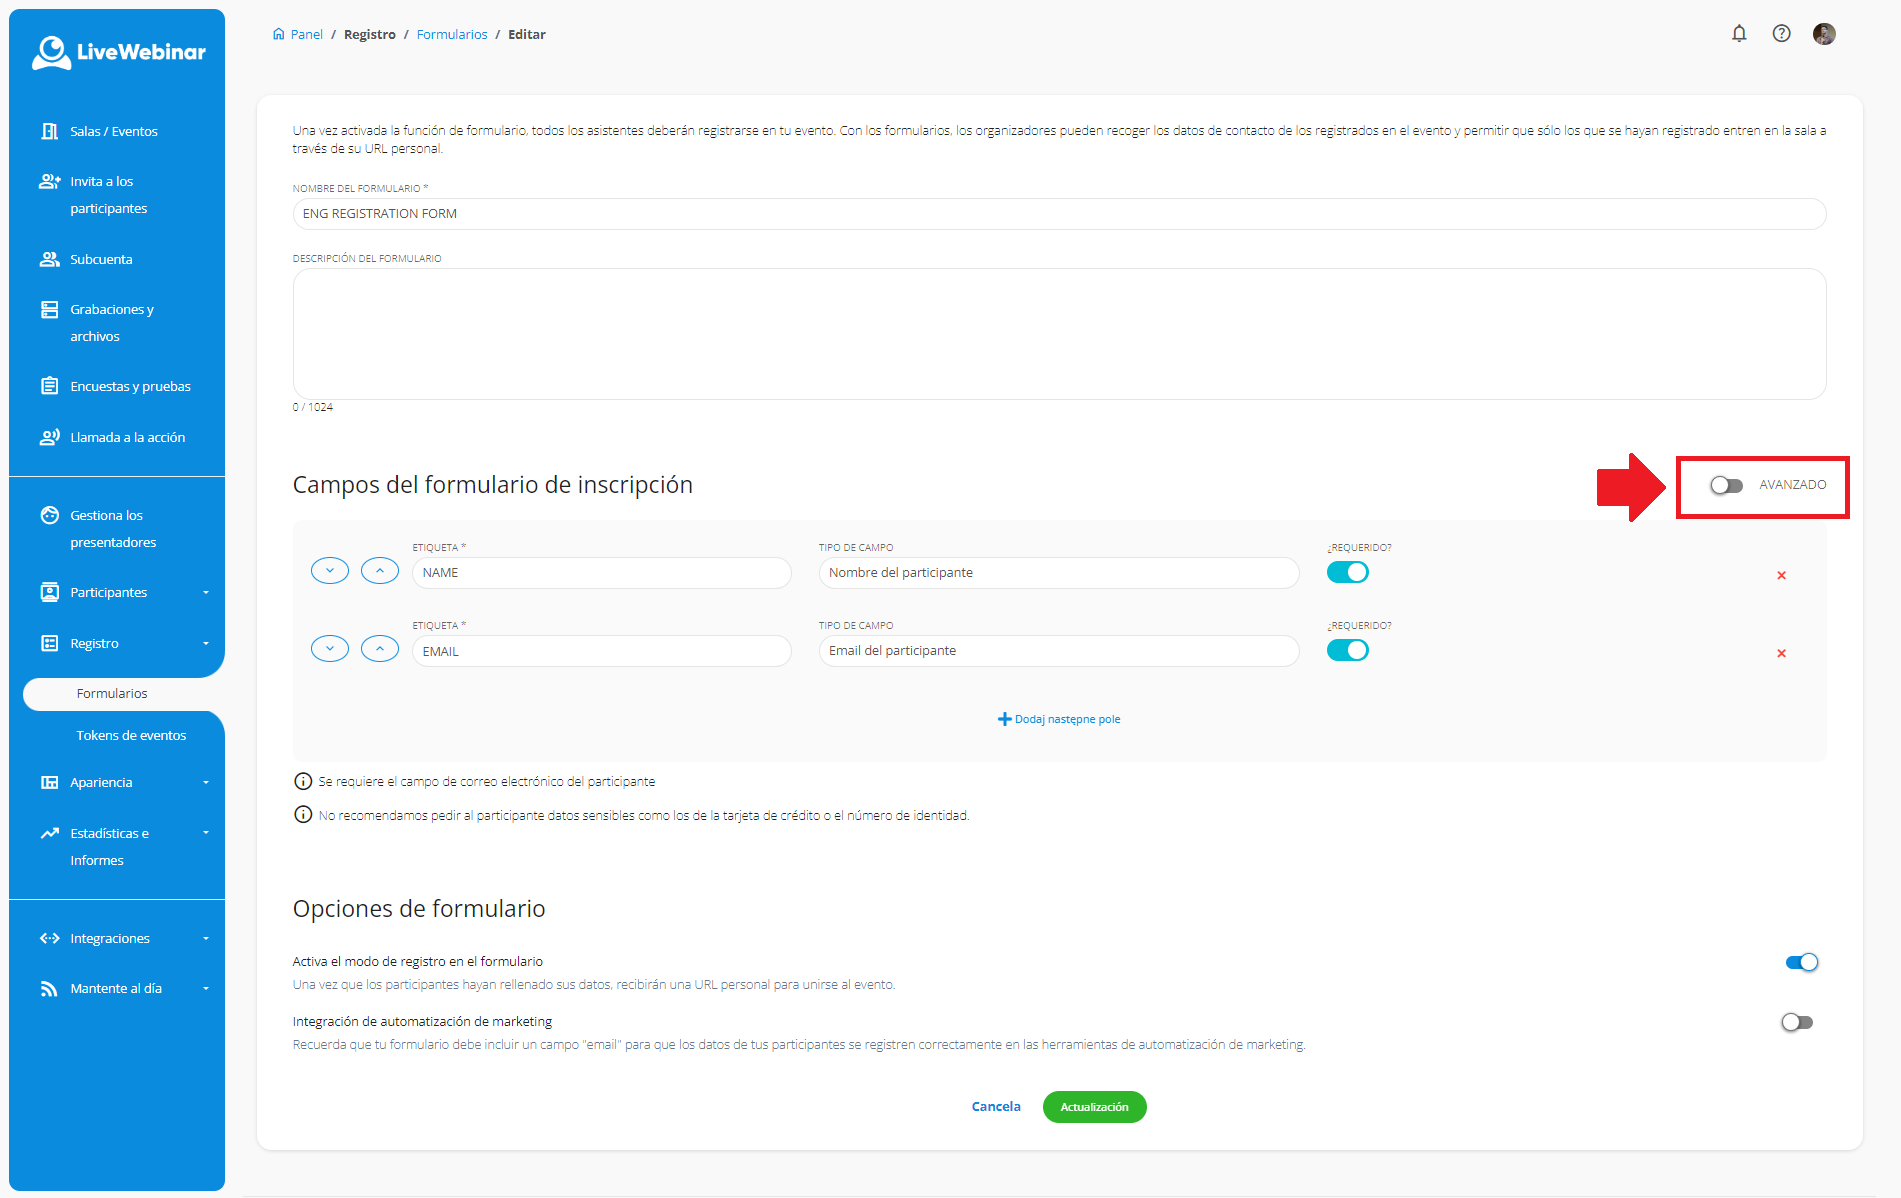This screenshot has width=1901, height=1198.
Task: Click the green Actualización button
Action: (x=1094, y=1107)
